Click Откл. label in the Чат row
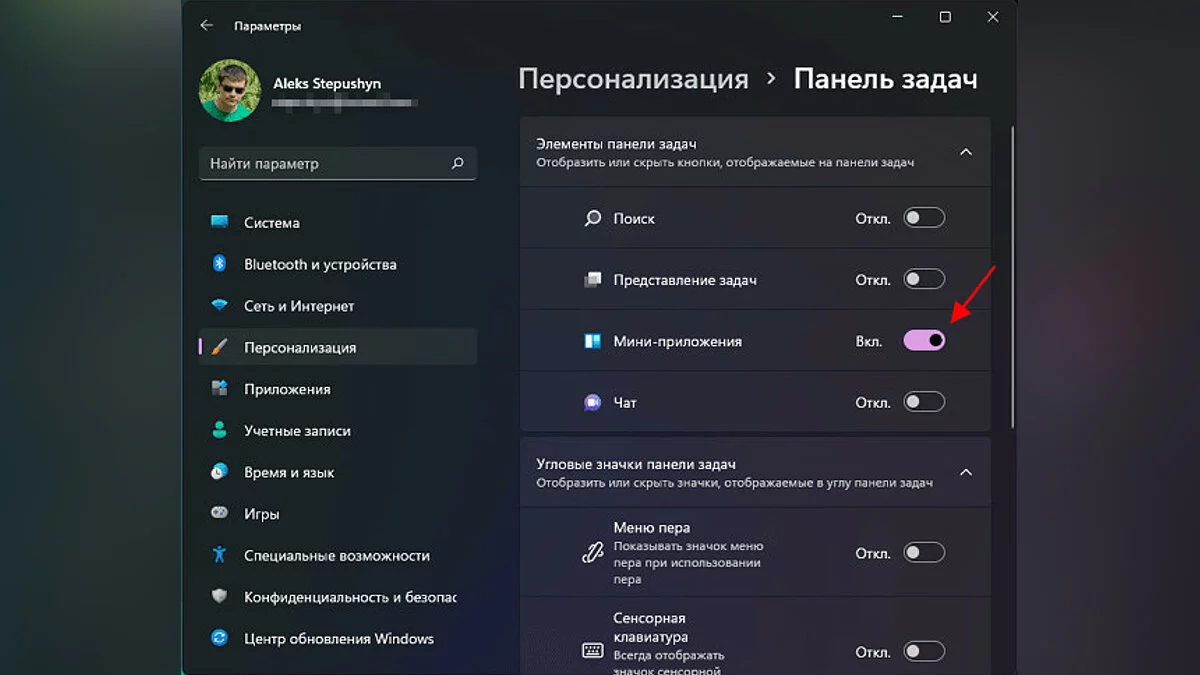This screenshot has height=675, width=1200. coord(873,403)
